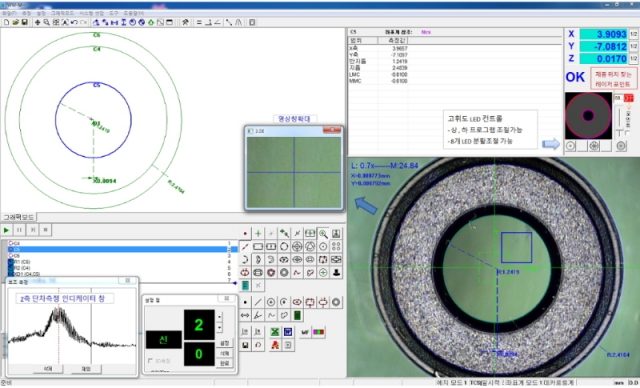Start the measurement program with play button
Viewport: 640px width, 388px height.
6,230
